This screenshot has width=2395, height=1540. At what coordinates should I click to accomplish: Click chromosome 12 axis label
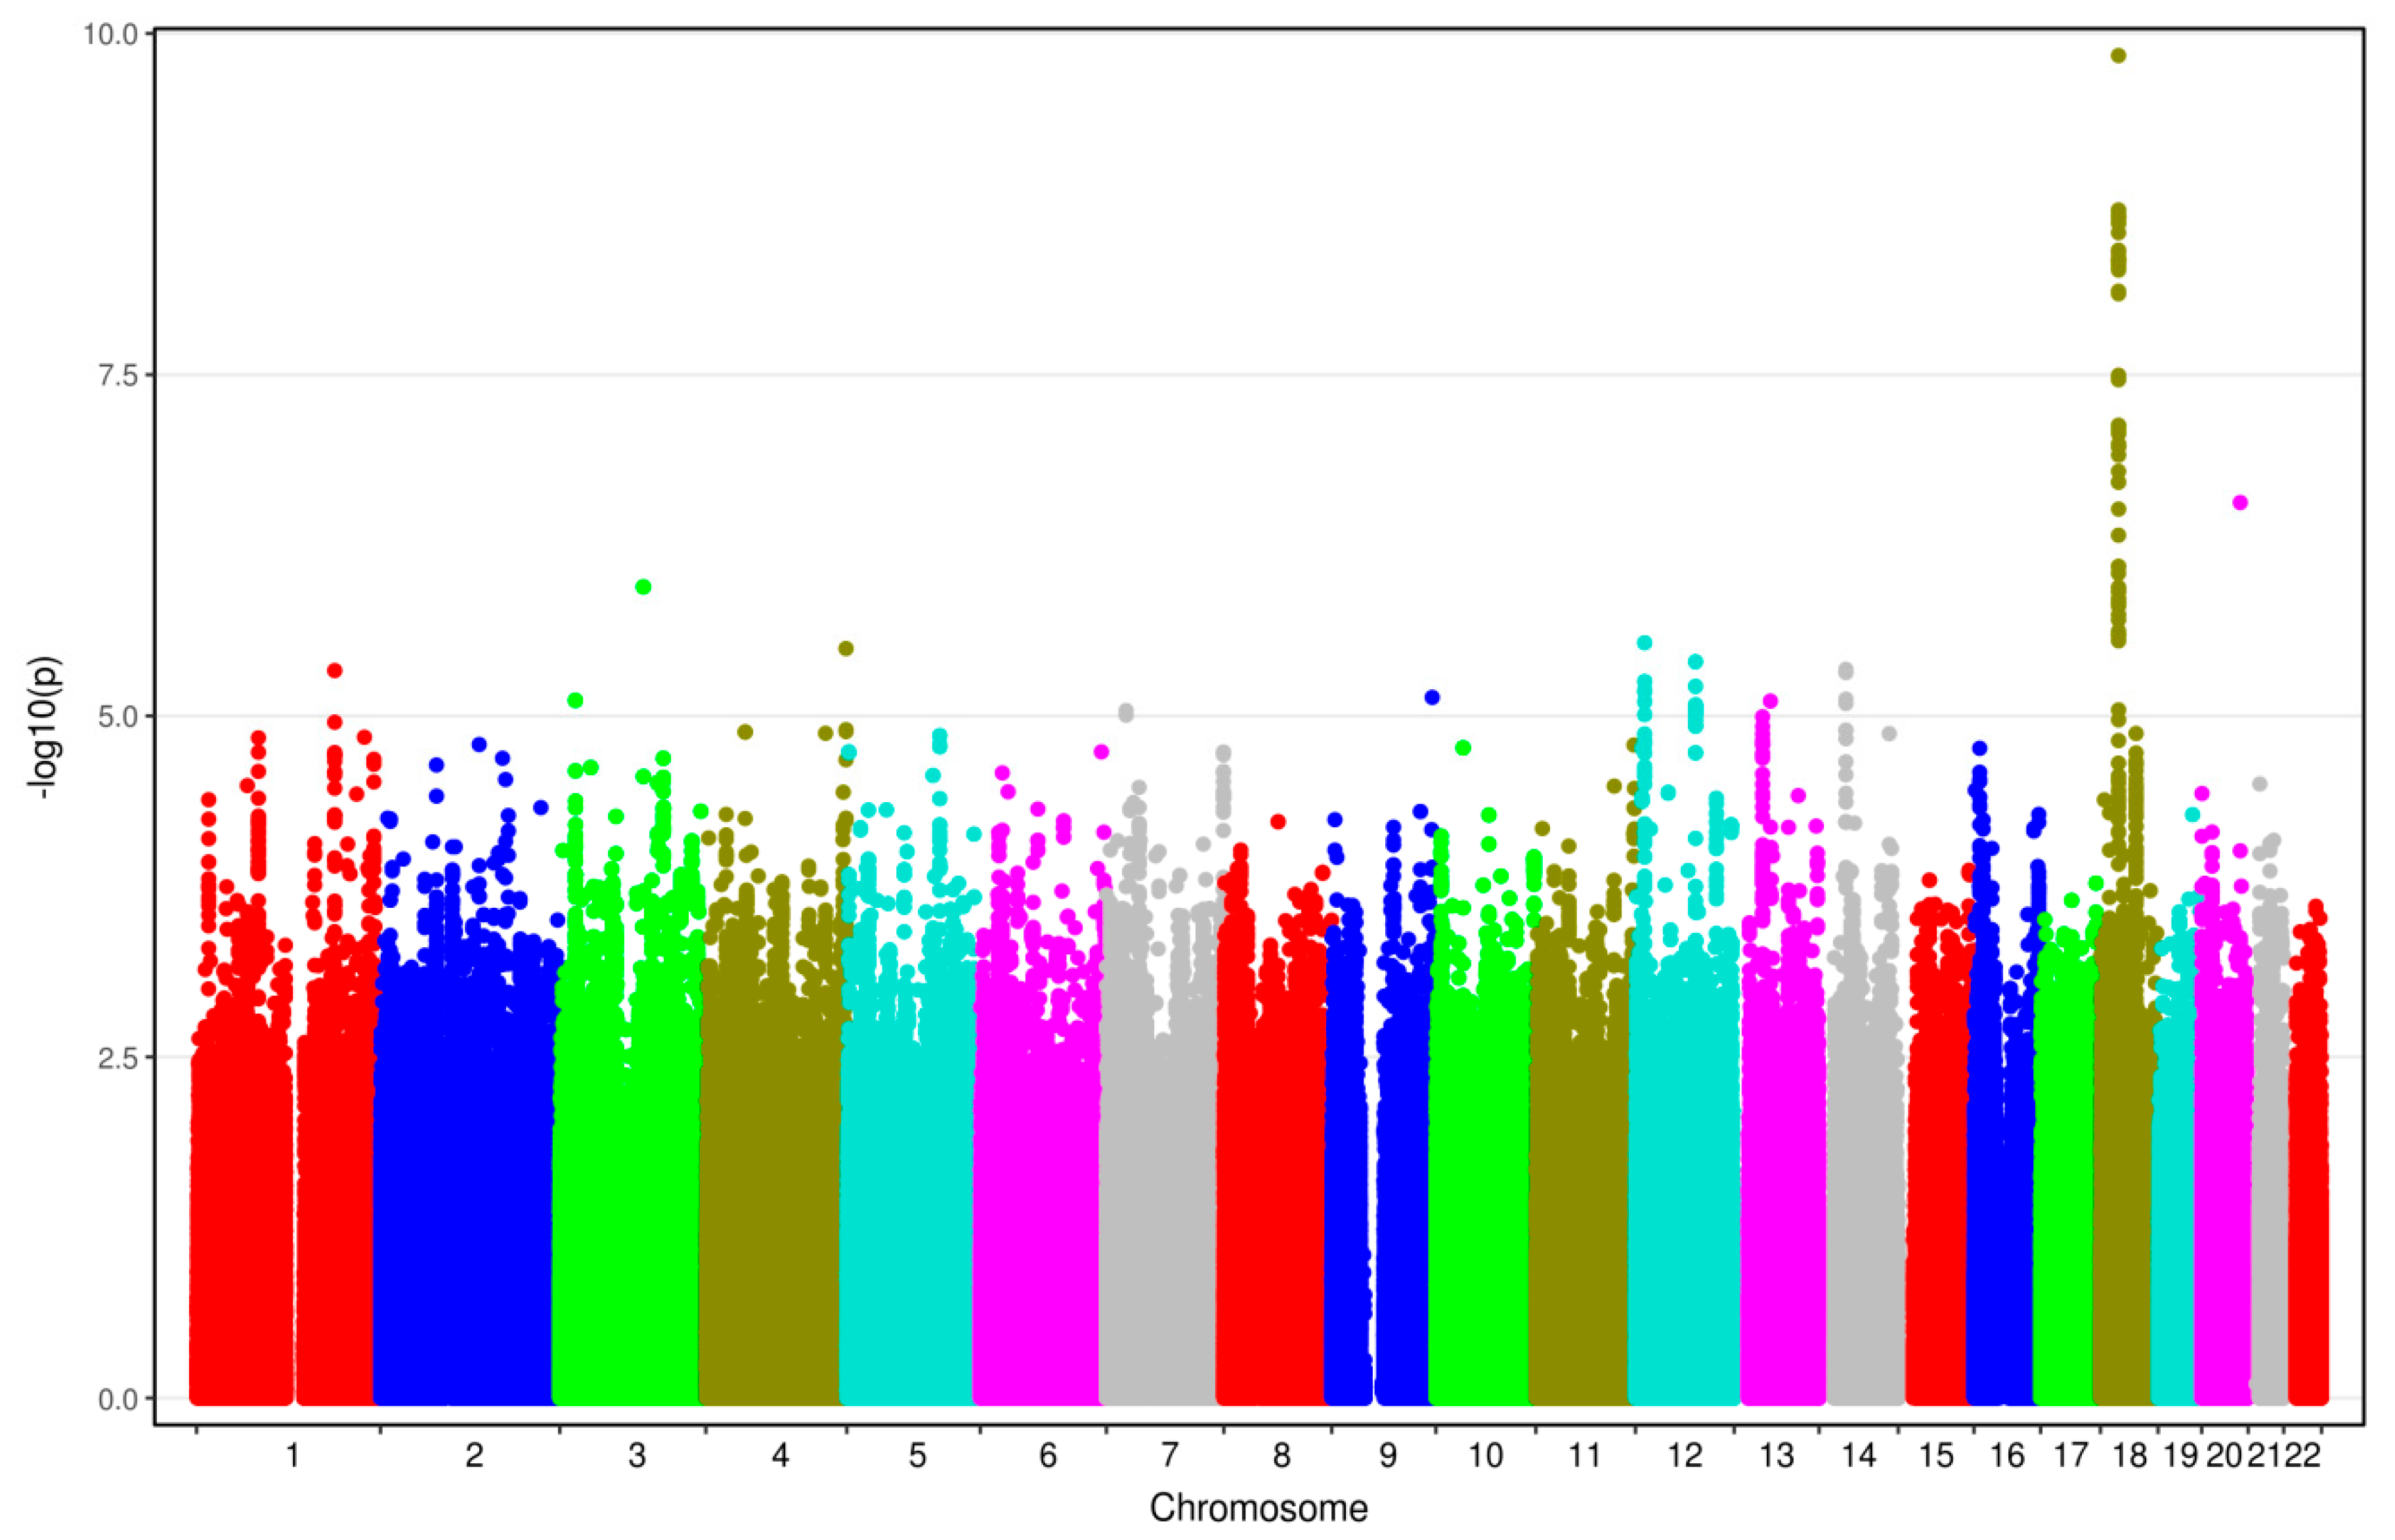click(1685, 1456)
